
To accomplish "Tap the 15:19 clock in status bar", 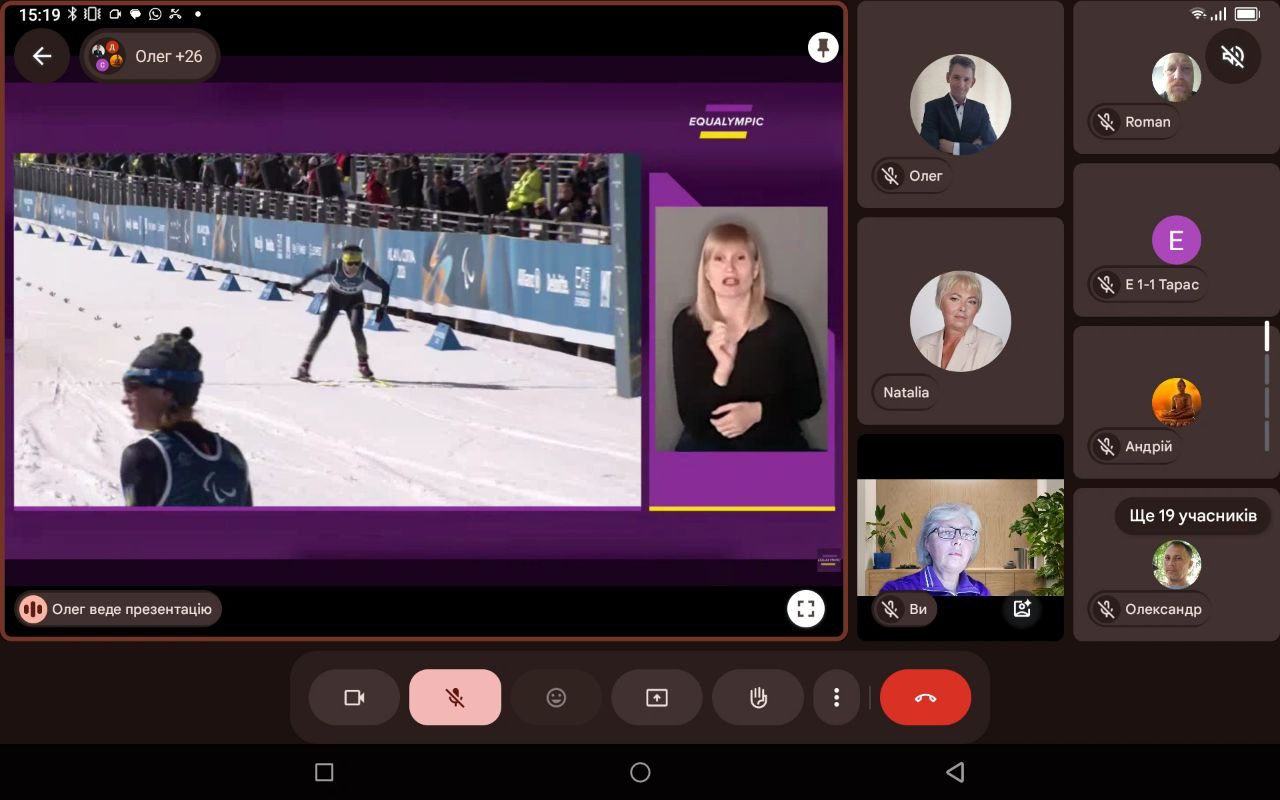I will tap(40, 15).
